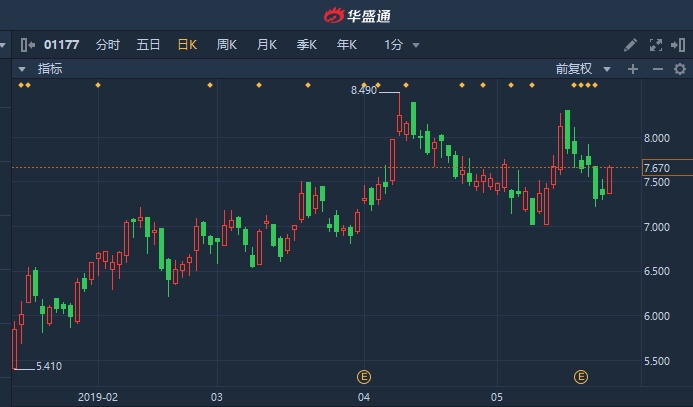Zoom out the chart with minus icon

(x=658, y=69)
